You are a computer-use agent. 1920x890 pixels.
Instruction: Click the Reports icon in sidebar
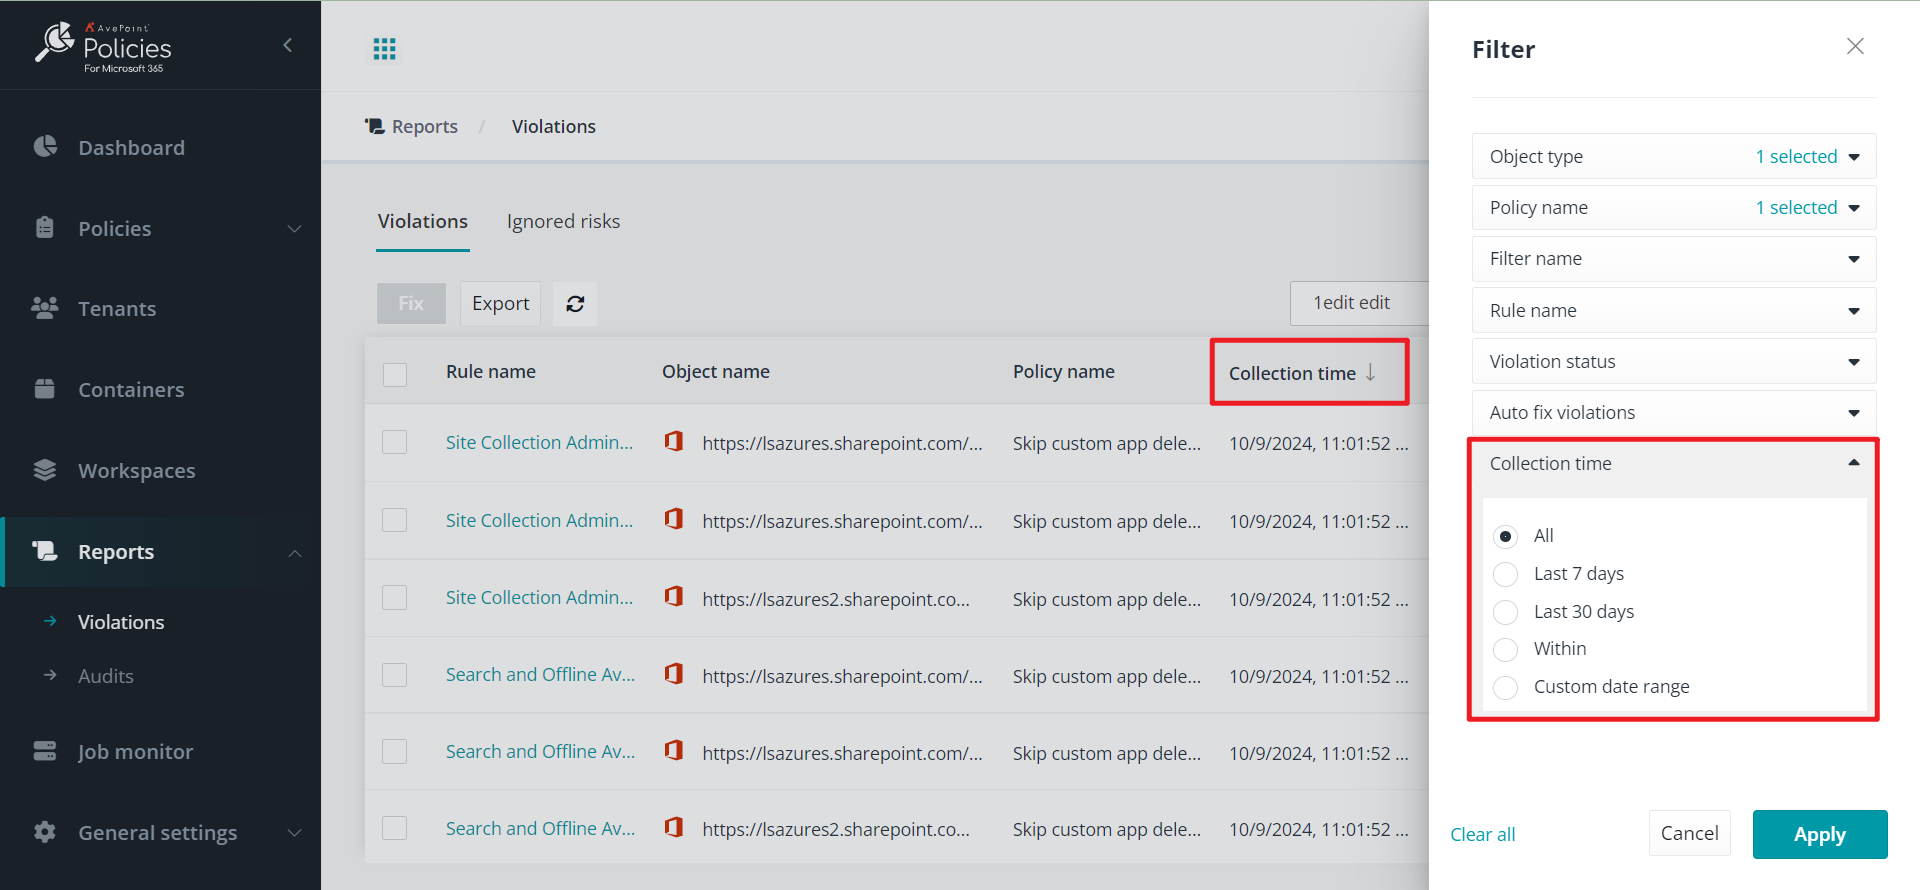[45, 551]
